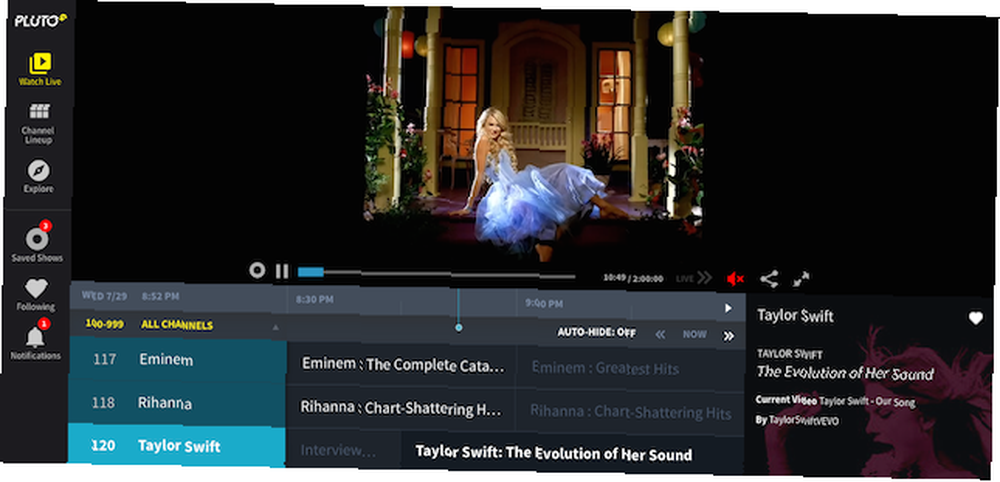
Task: Open Watch Live section
Action: point(40,69)
